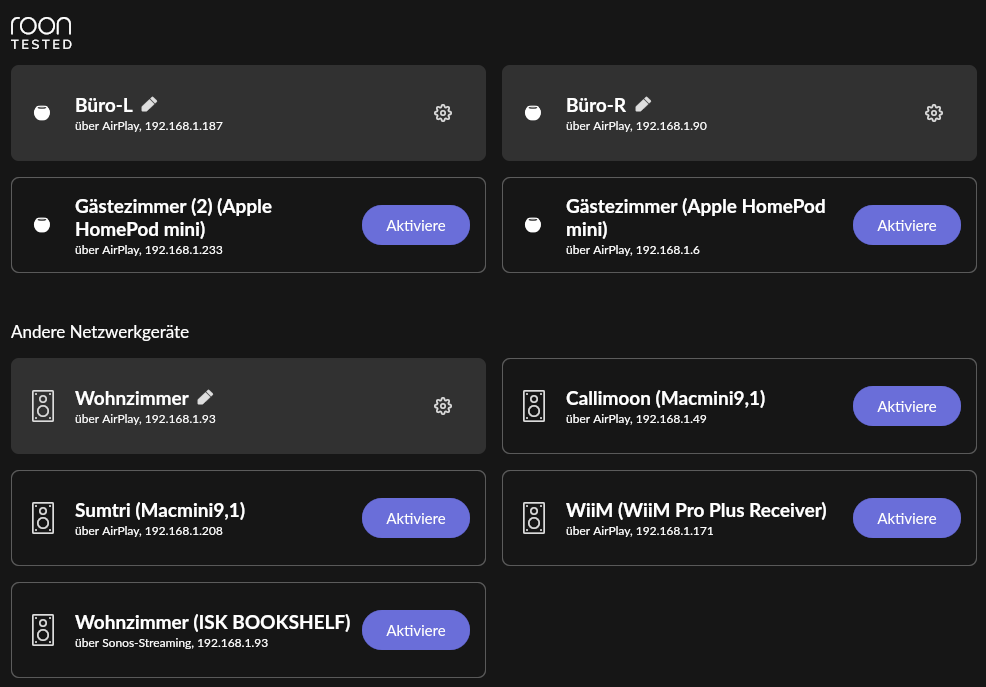Screen dimensions: 986x687
Task: Edit the Büro-L name with pencil
Action: (149, 104)
